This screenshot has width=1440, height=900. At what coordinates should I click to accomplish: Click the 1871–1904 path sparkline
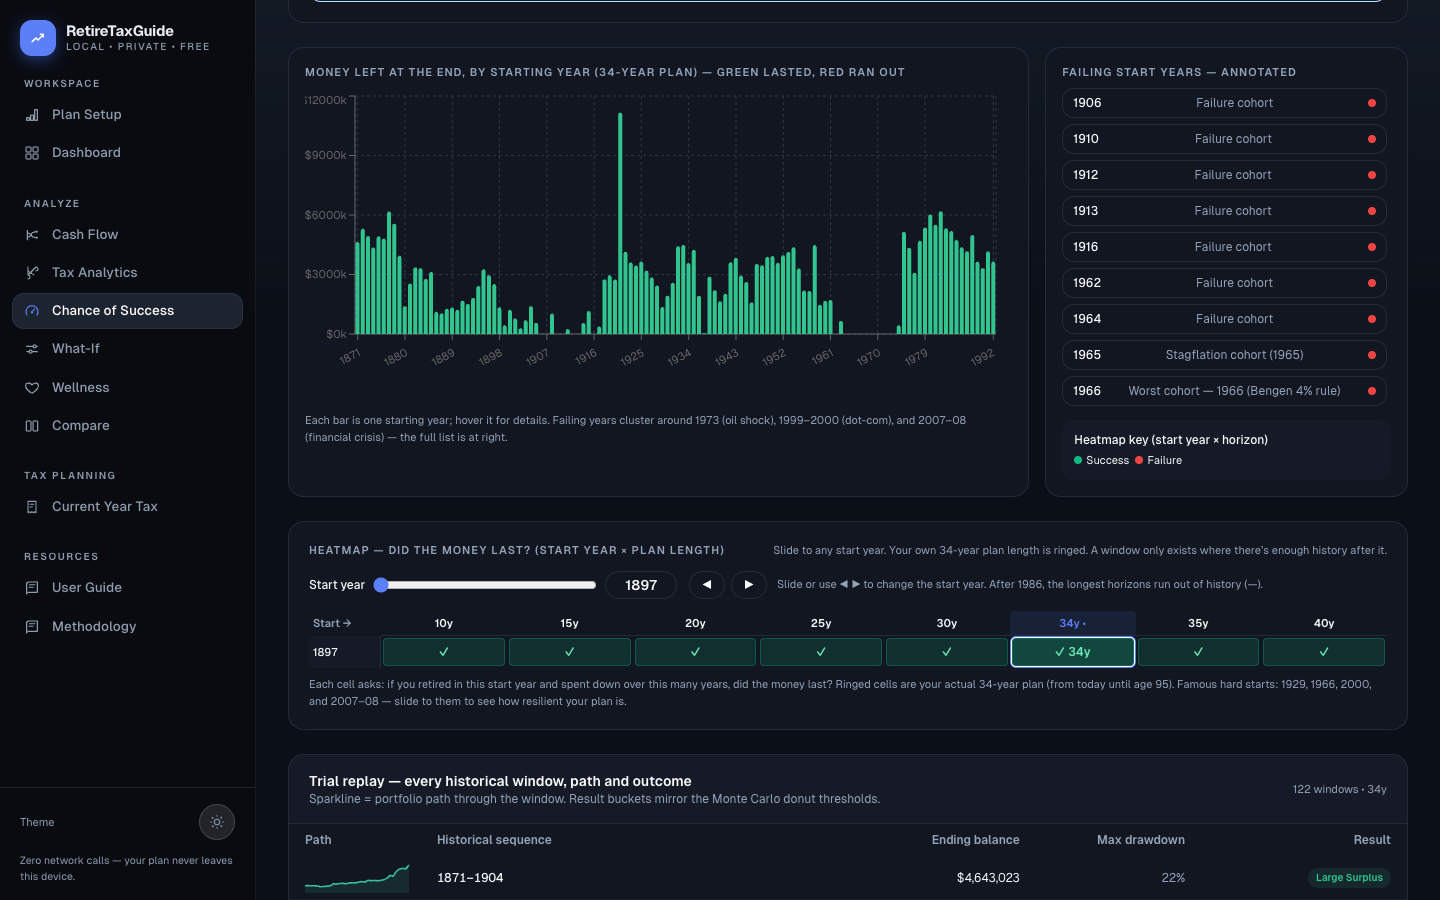coord(357,878)
